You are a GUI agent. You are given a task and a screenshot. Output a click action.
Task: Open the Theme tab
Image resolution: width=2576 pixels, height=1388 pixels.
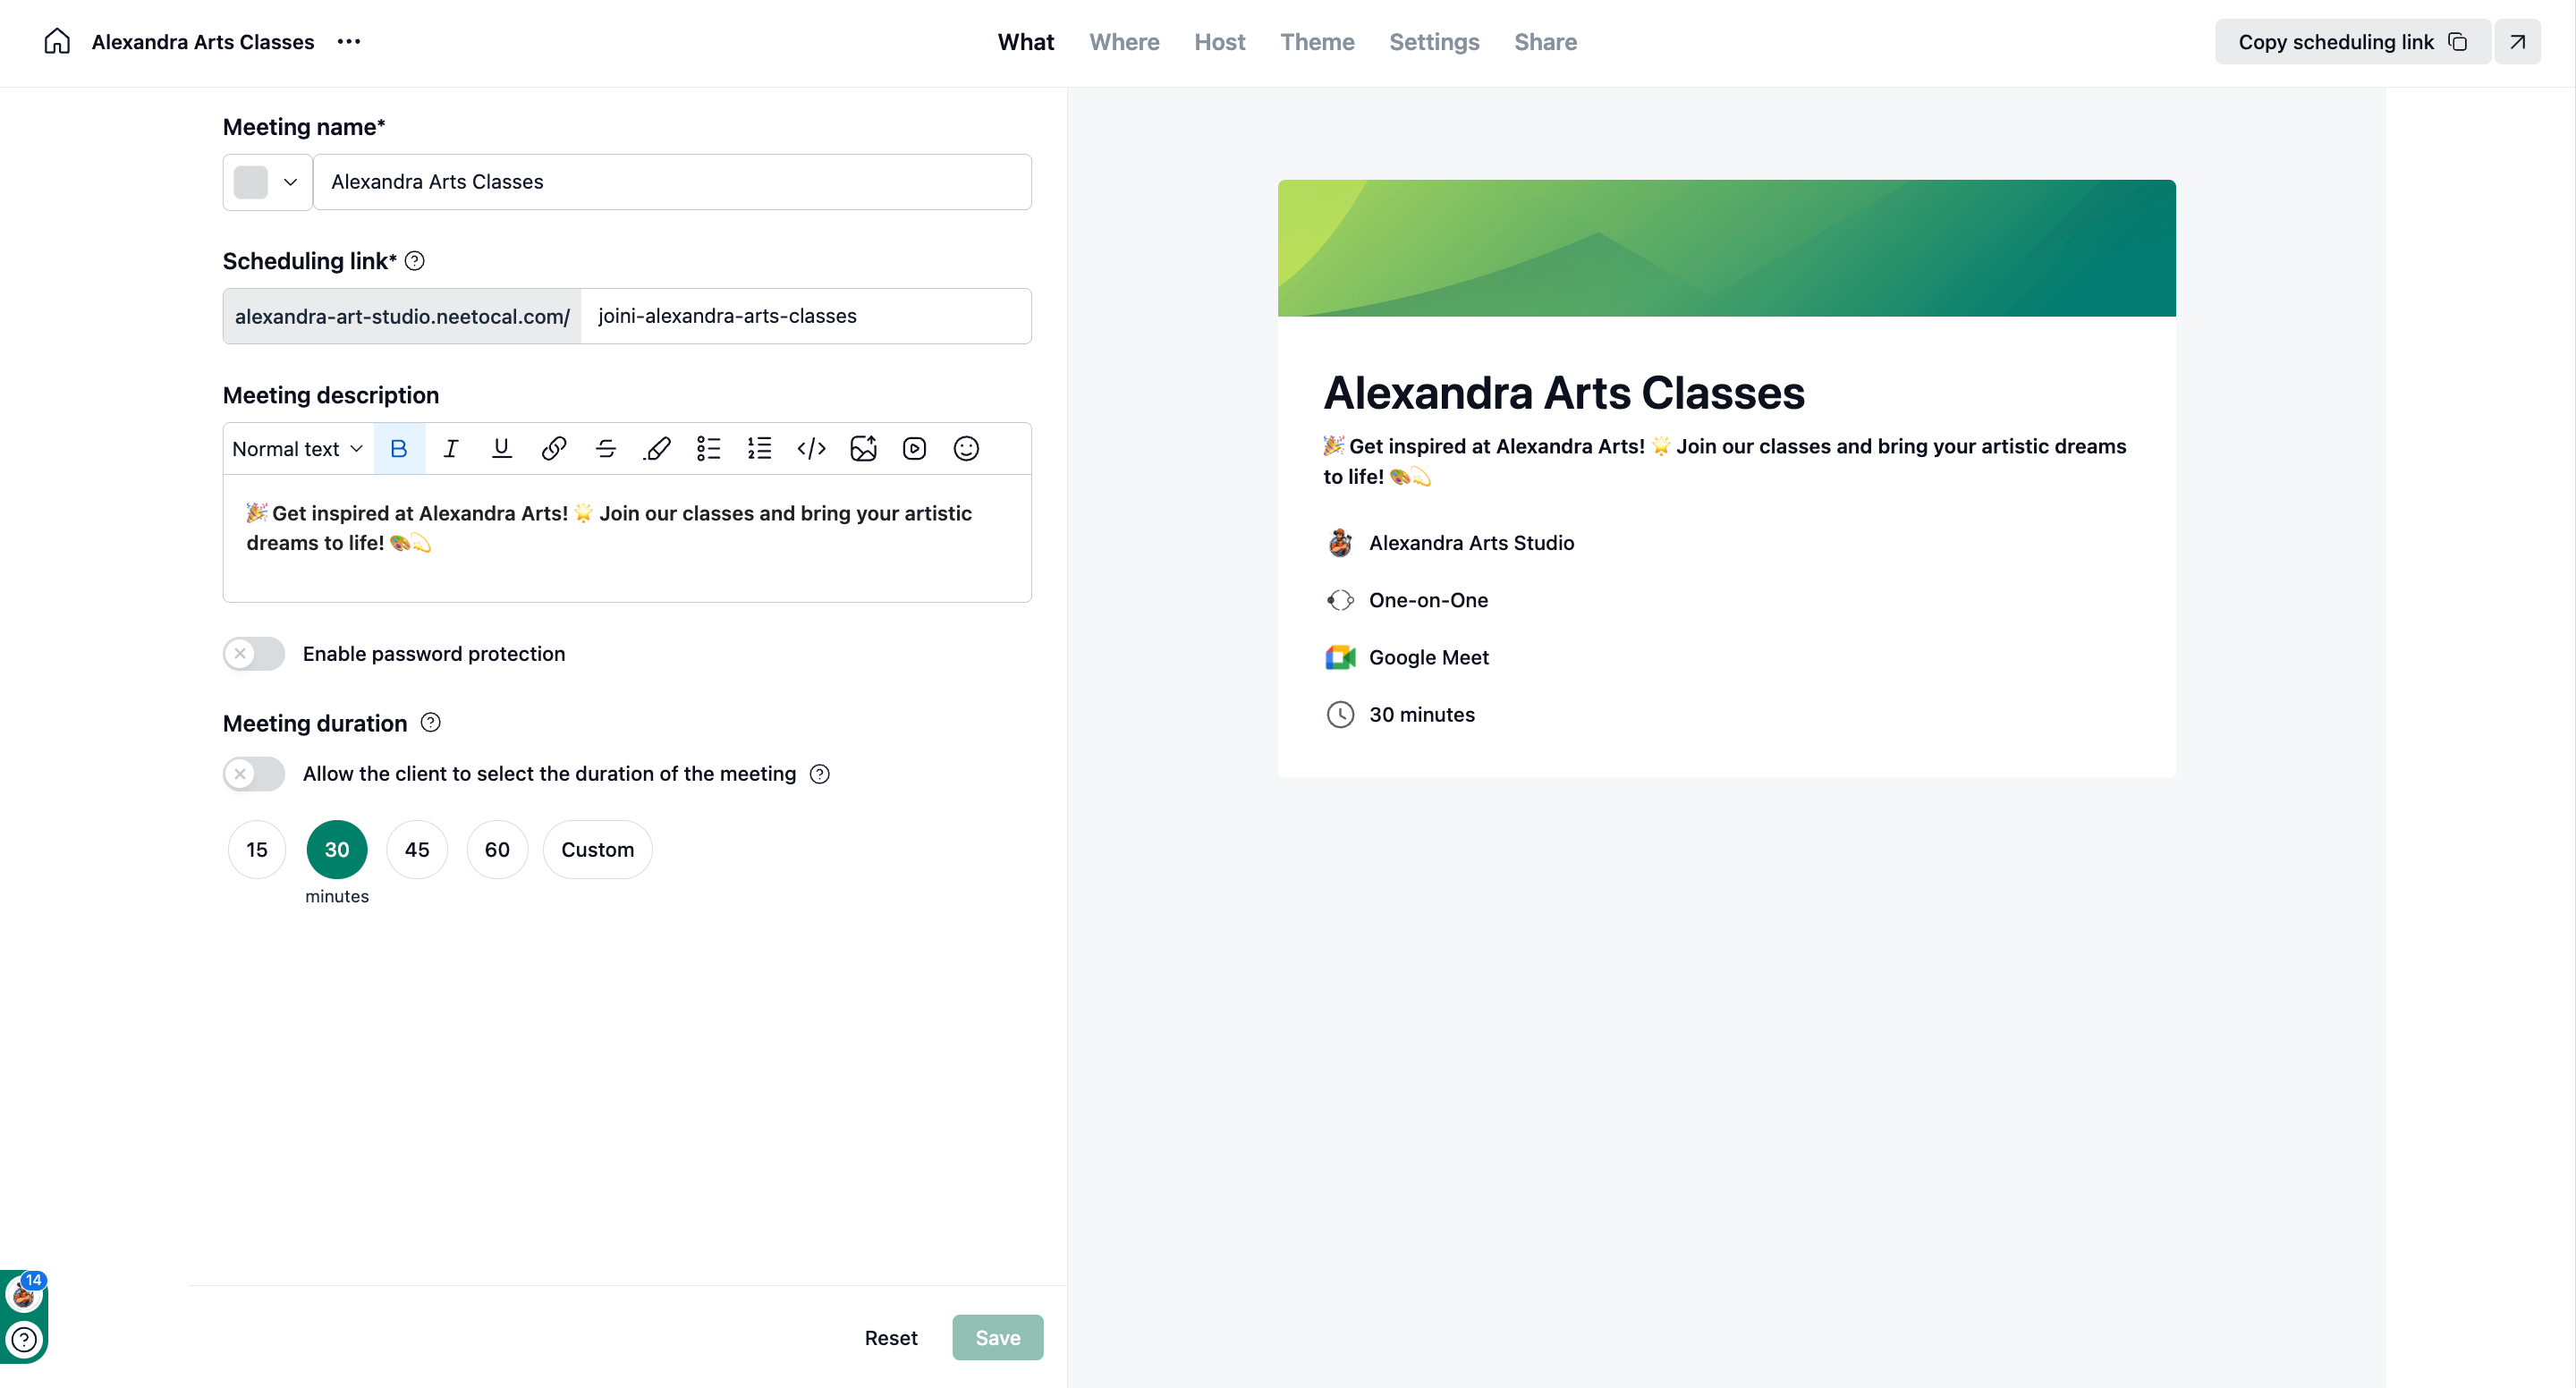tap(1318, 42)
